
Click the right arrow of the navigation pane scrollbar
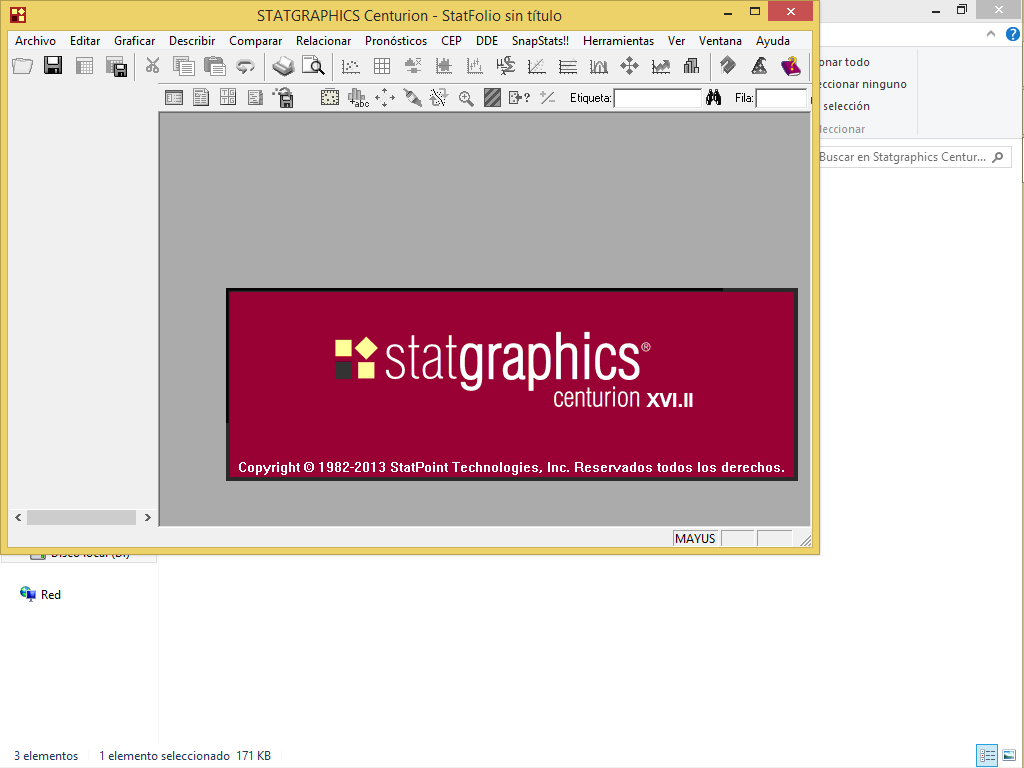click(148, 517)
